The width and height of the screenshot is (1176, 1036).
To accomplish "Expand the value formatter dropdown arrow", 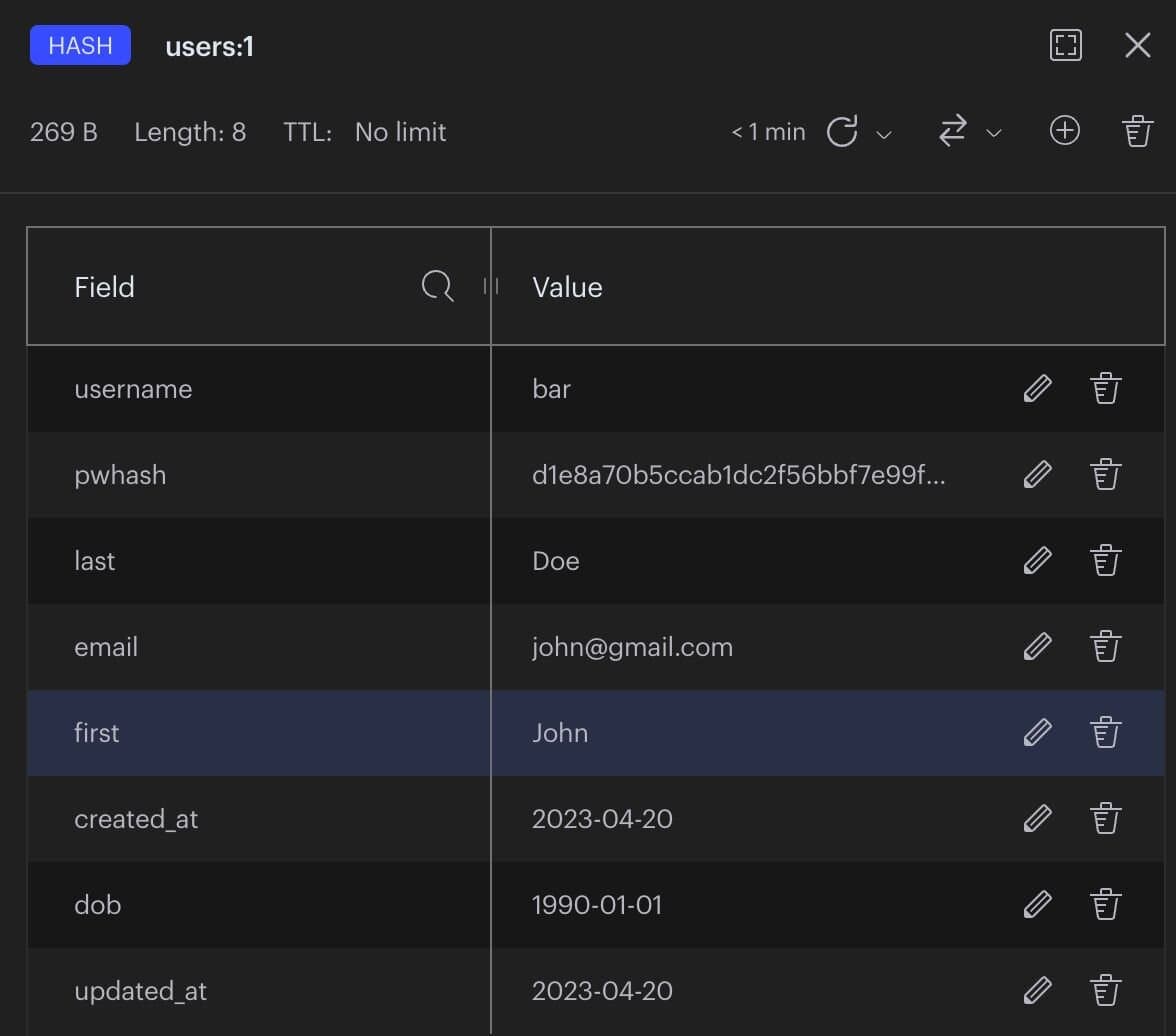I will [x=994, y=133].
